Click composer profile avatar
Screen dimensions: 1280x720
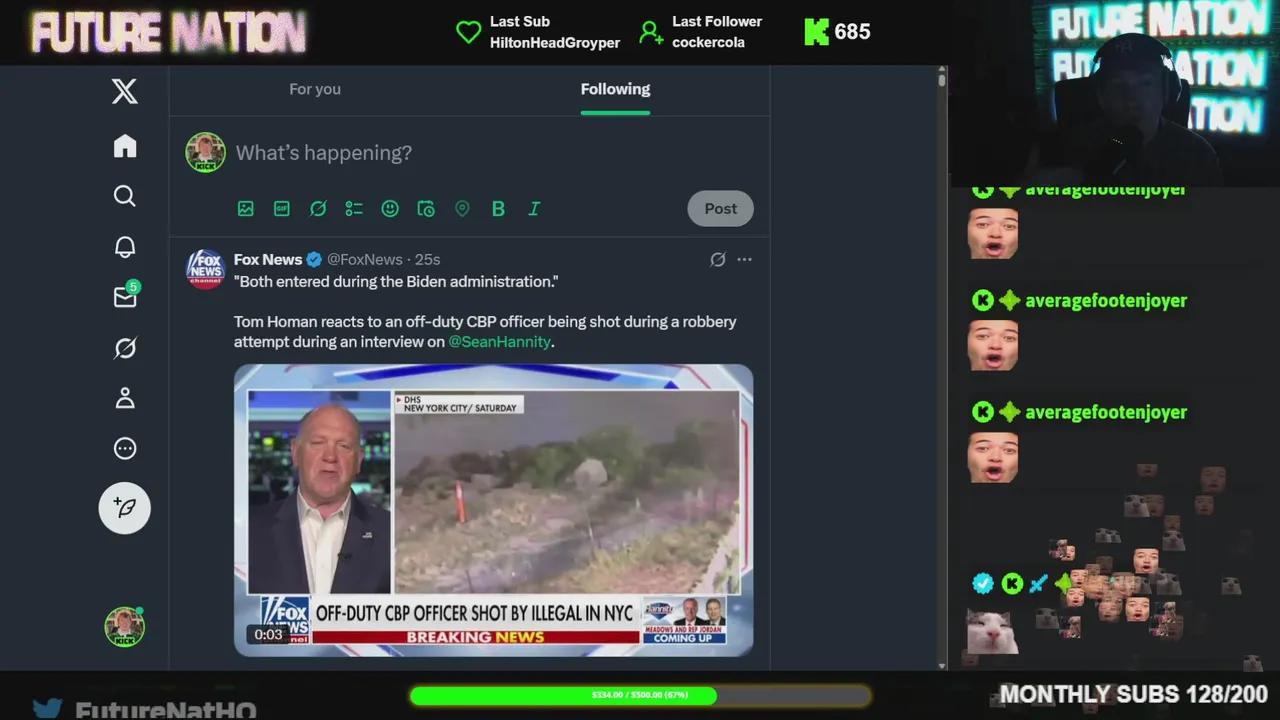pos(205,152)
